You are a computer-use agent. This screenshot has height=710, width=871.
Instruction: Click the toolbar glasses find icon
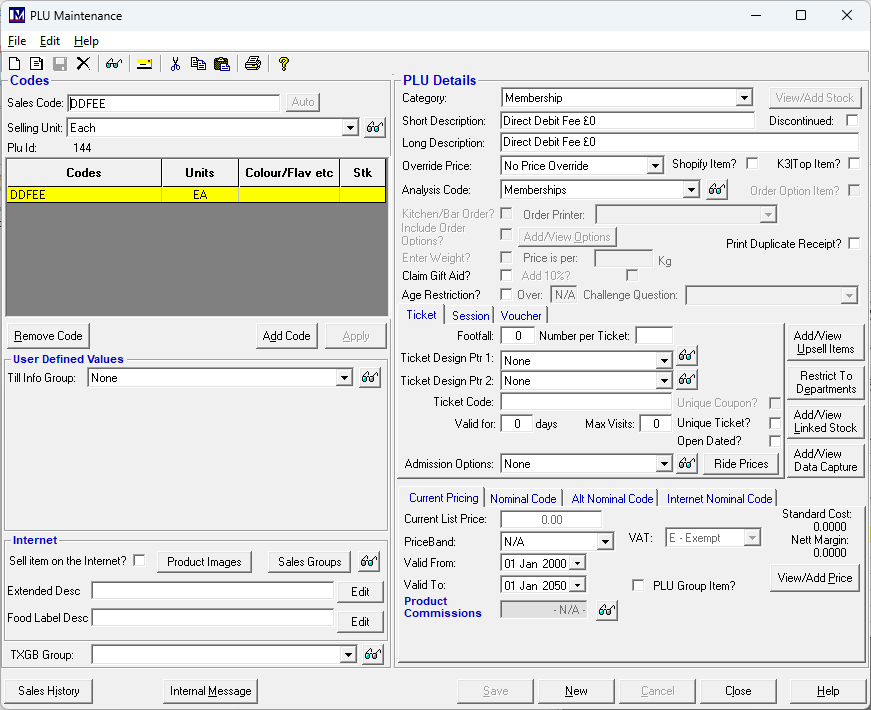113,64
